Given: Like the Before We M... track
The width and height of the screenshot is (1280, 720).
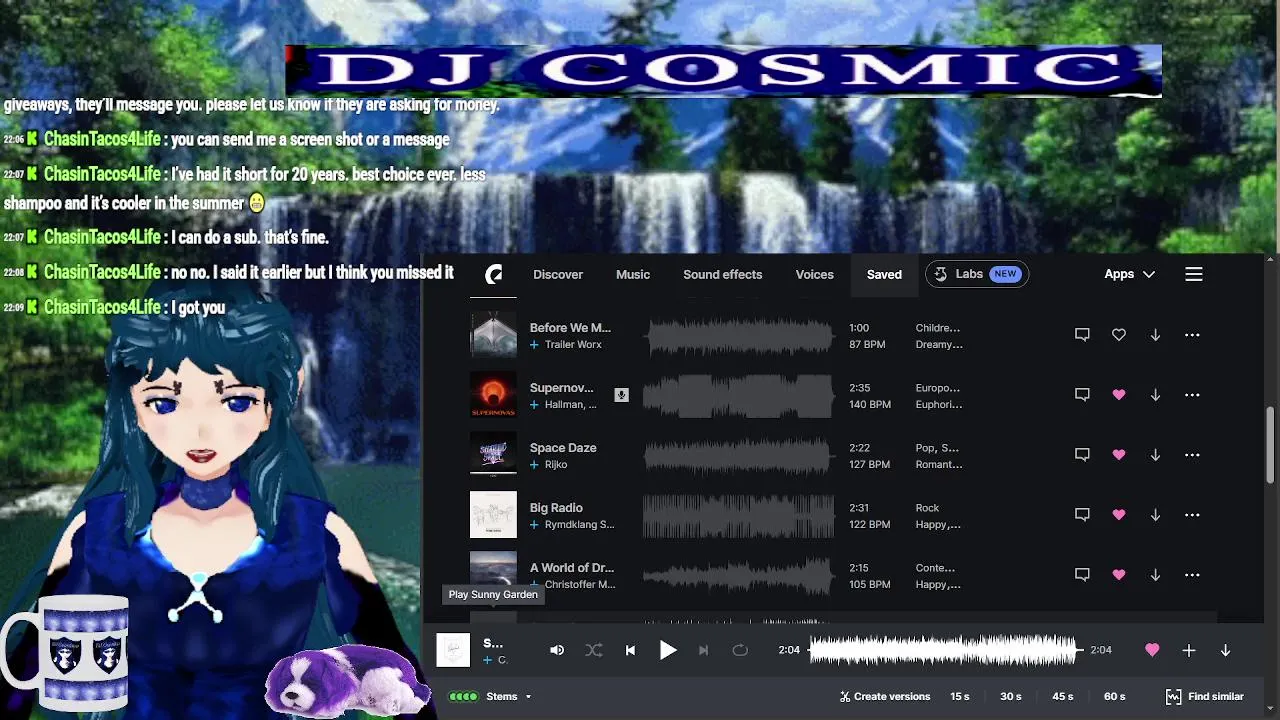Looking at the screenshot, I should click(x=1119, y=335).
